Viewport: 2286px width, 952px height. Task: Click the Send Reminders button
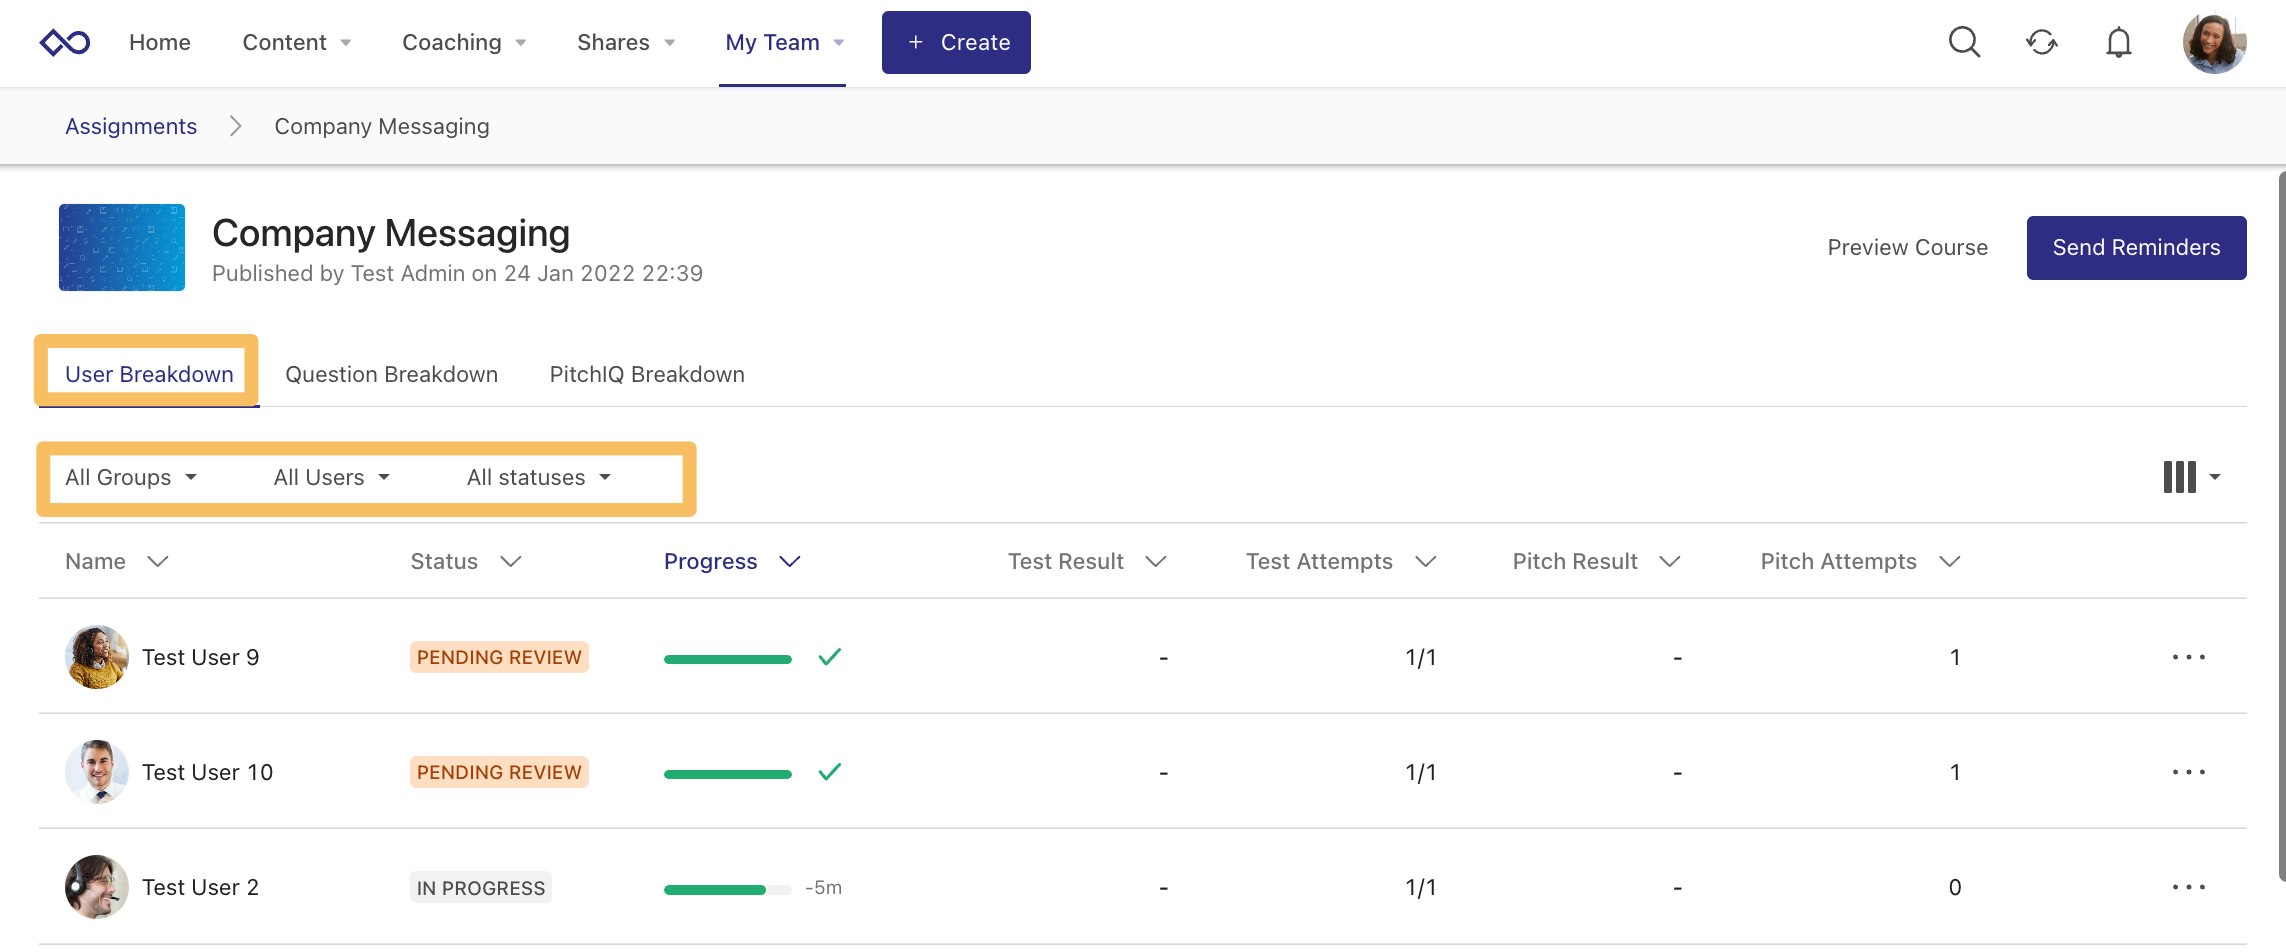tap(2136, 247)
